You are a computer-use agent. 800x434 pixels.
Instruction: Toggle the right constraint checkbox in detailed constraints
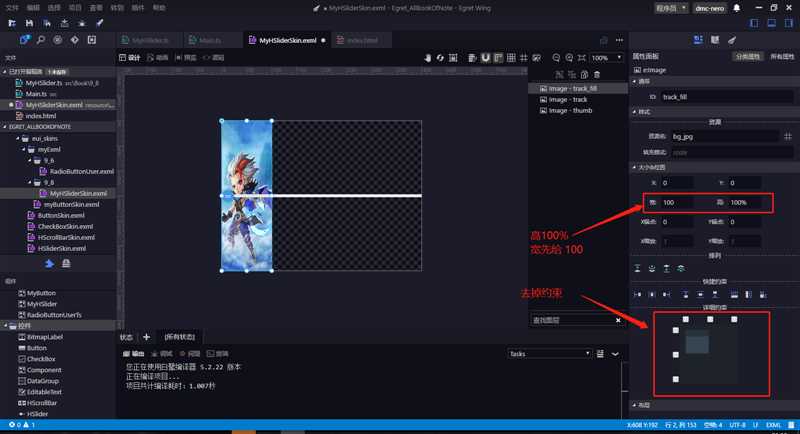[734, 319]
